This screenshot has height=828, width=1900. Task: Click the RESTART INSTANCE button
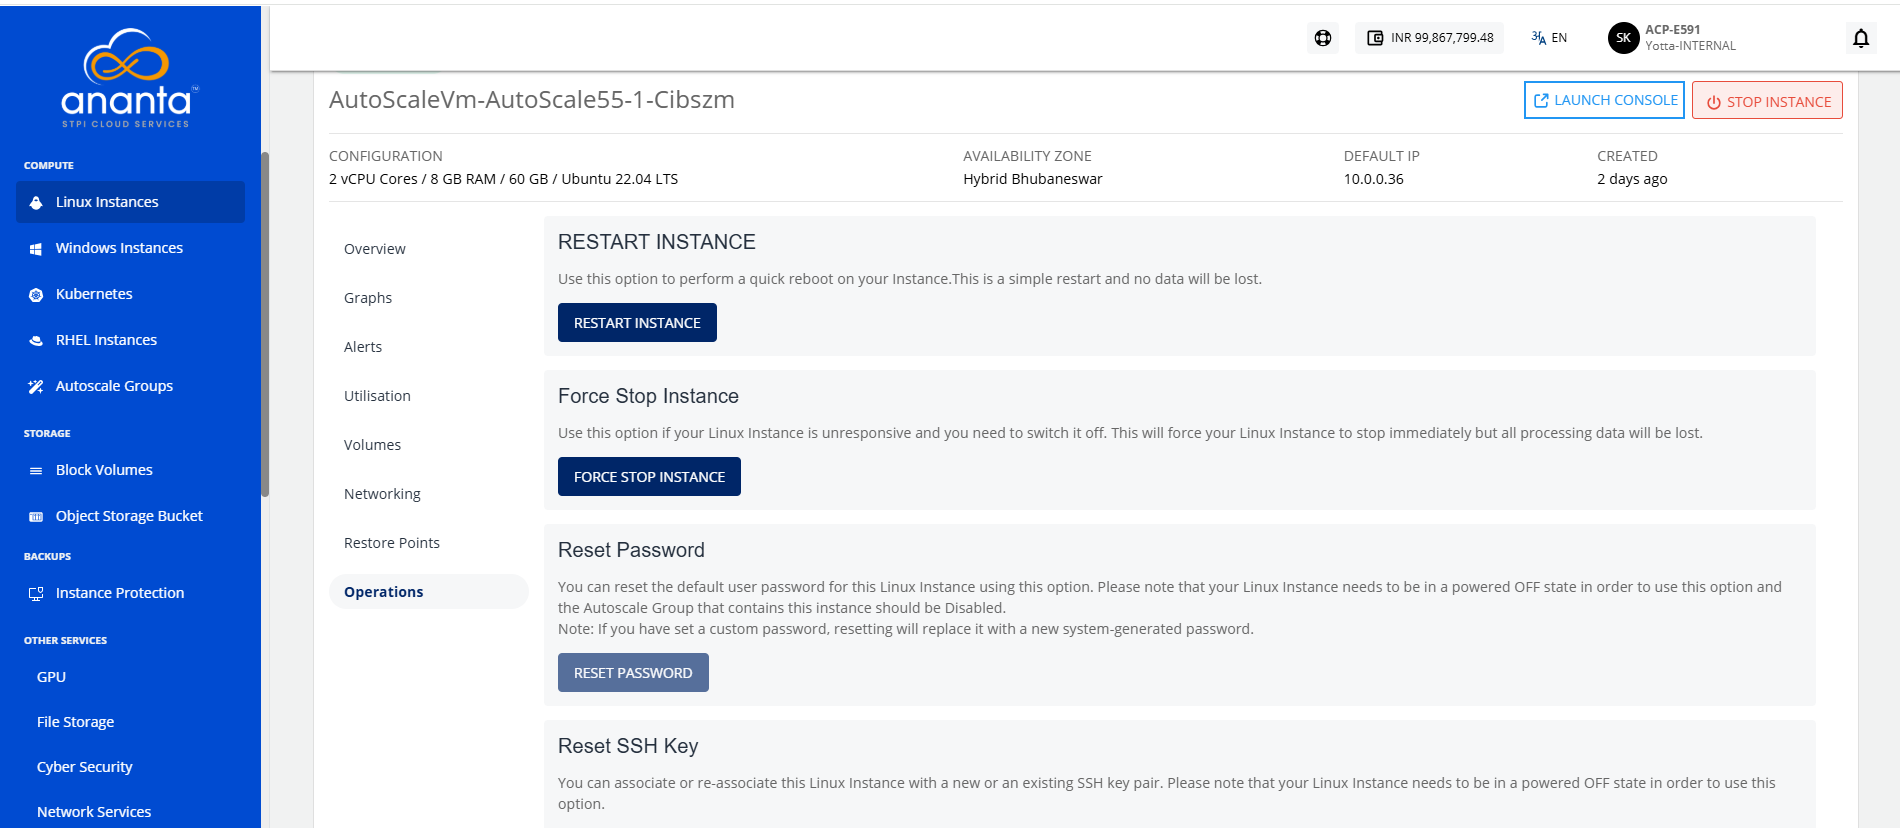pos(637,322)
